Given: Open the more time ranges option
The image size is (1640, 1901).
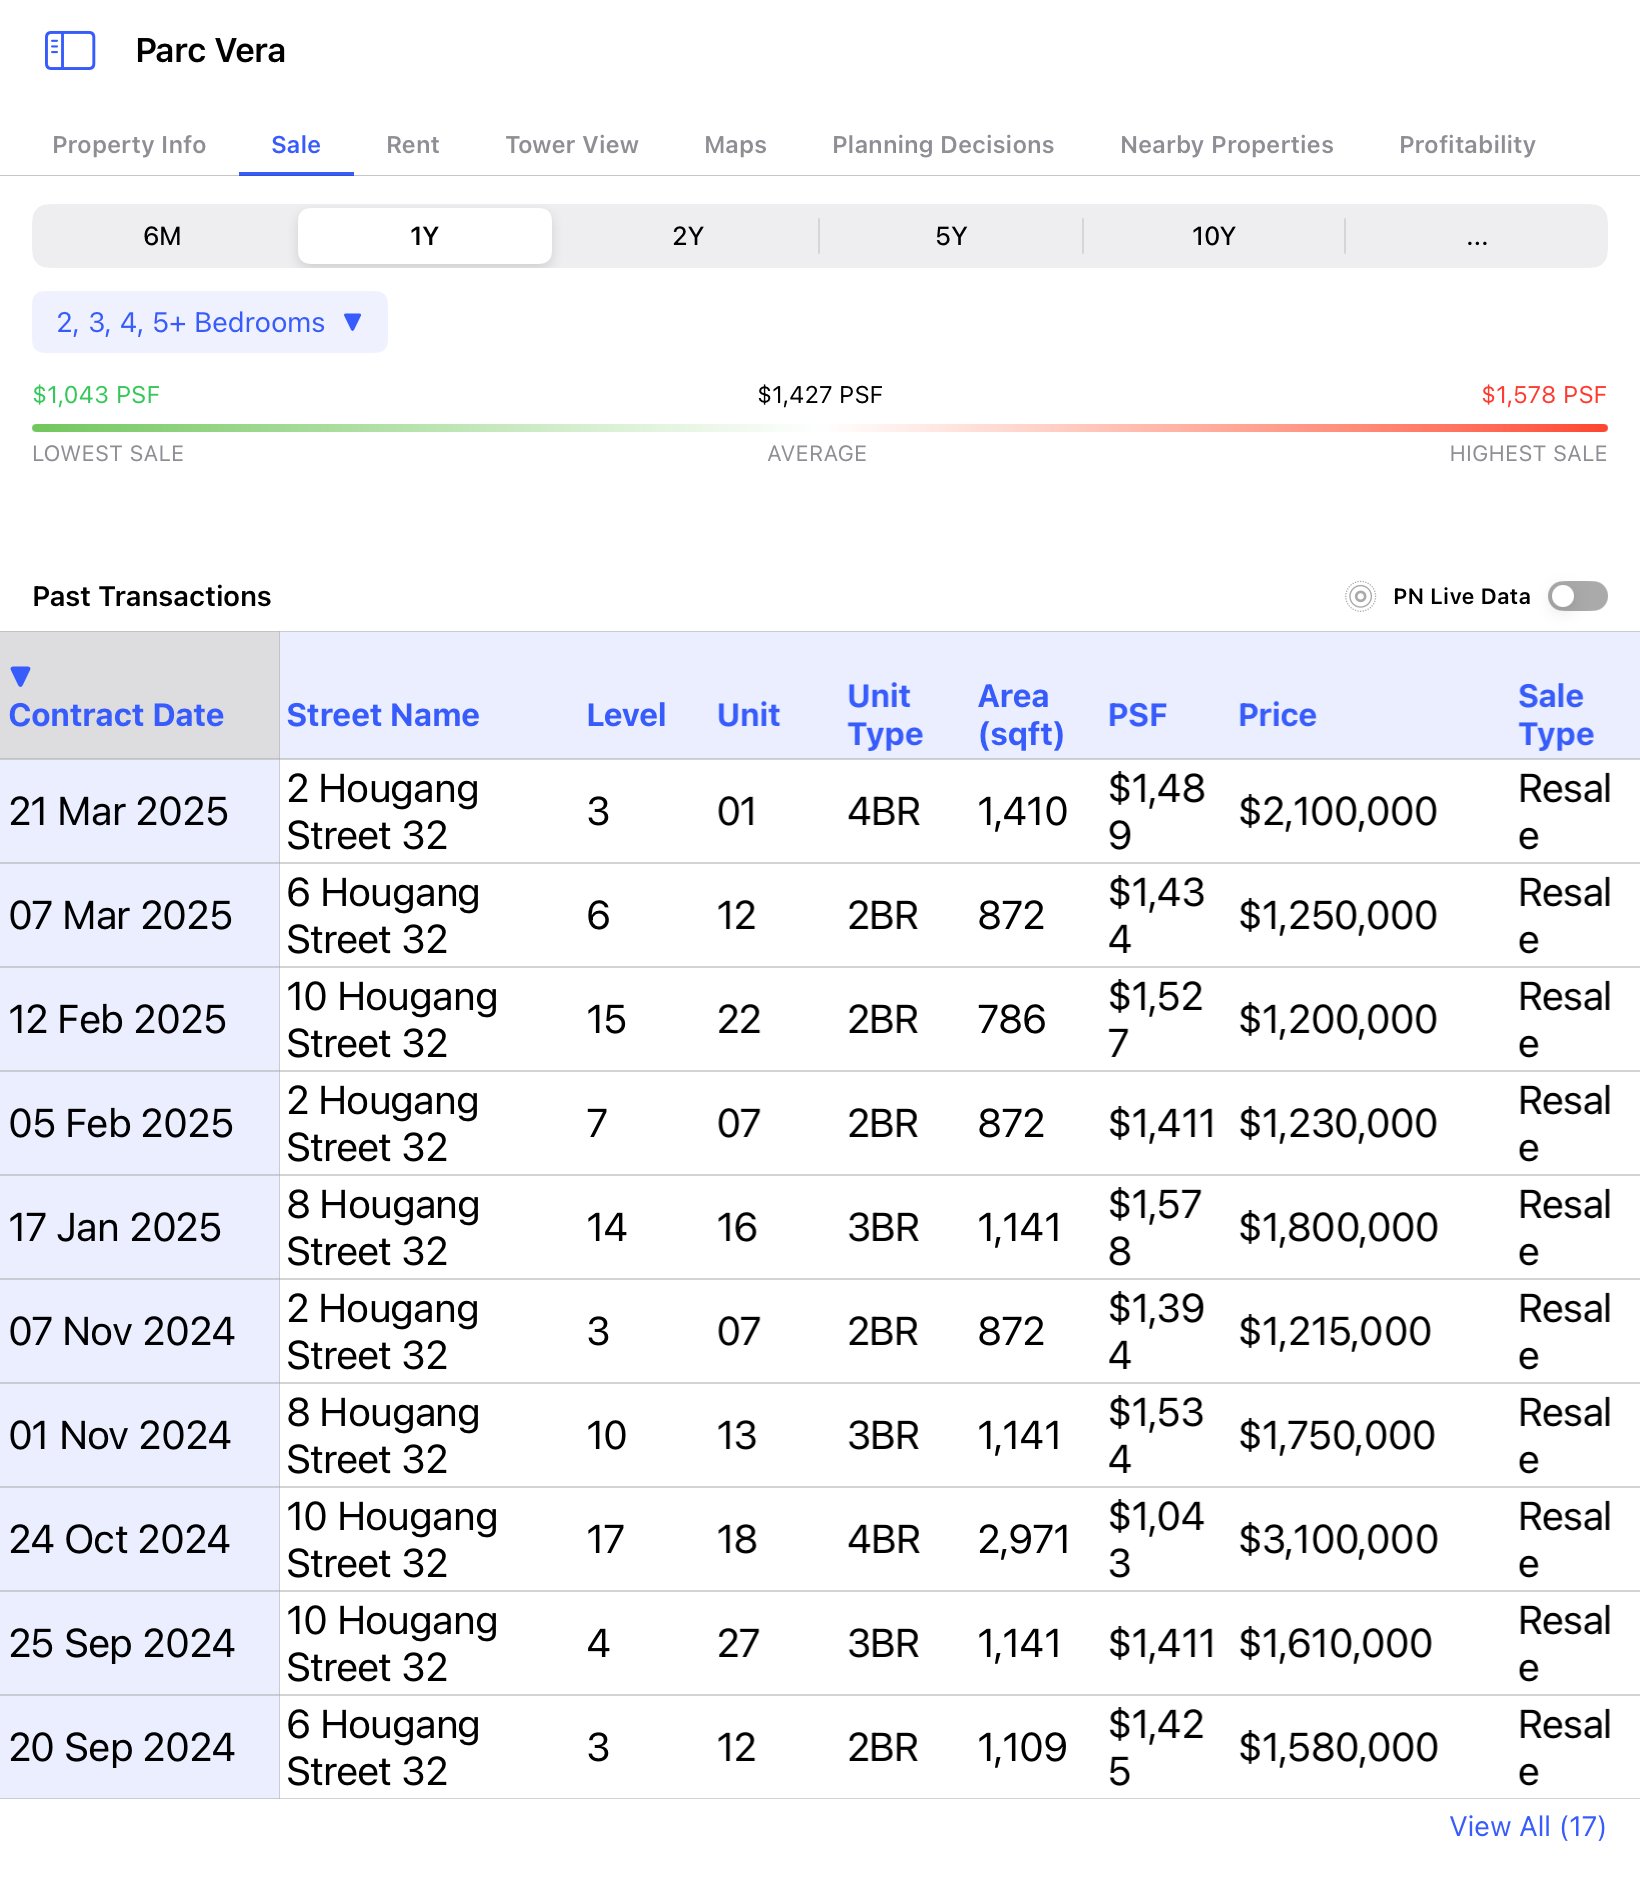Looking at the screenshot, I should coord(1476,237).
